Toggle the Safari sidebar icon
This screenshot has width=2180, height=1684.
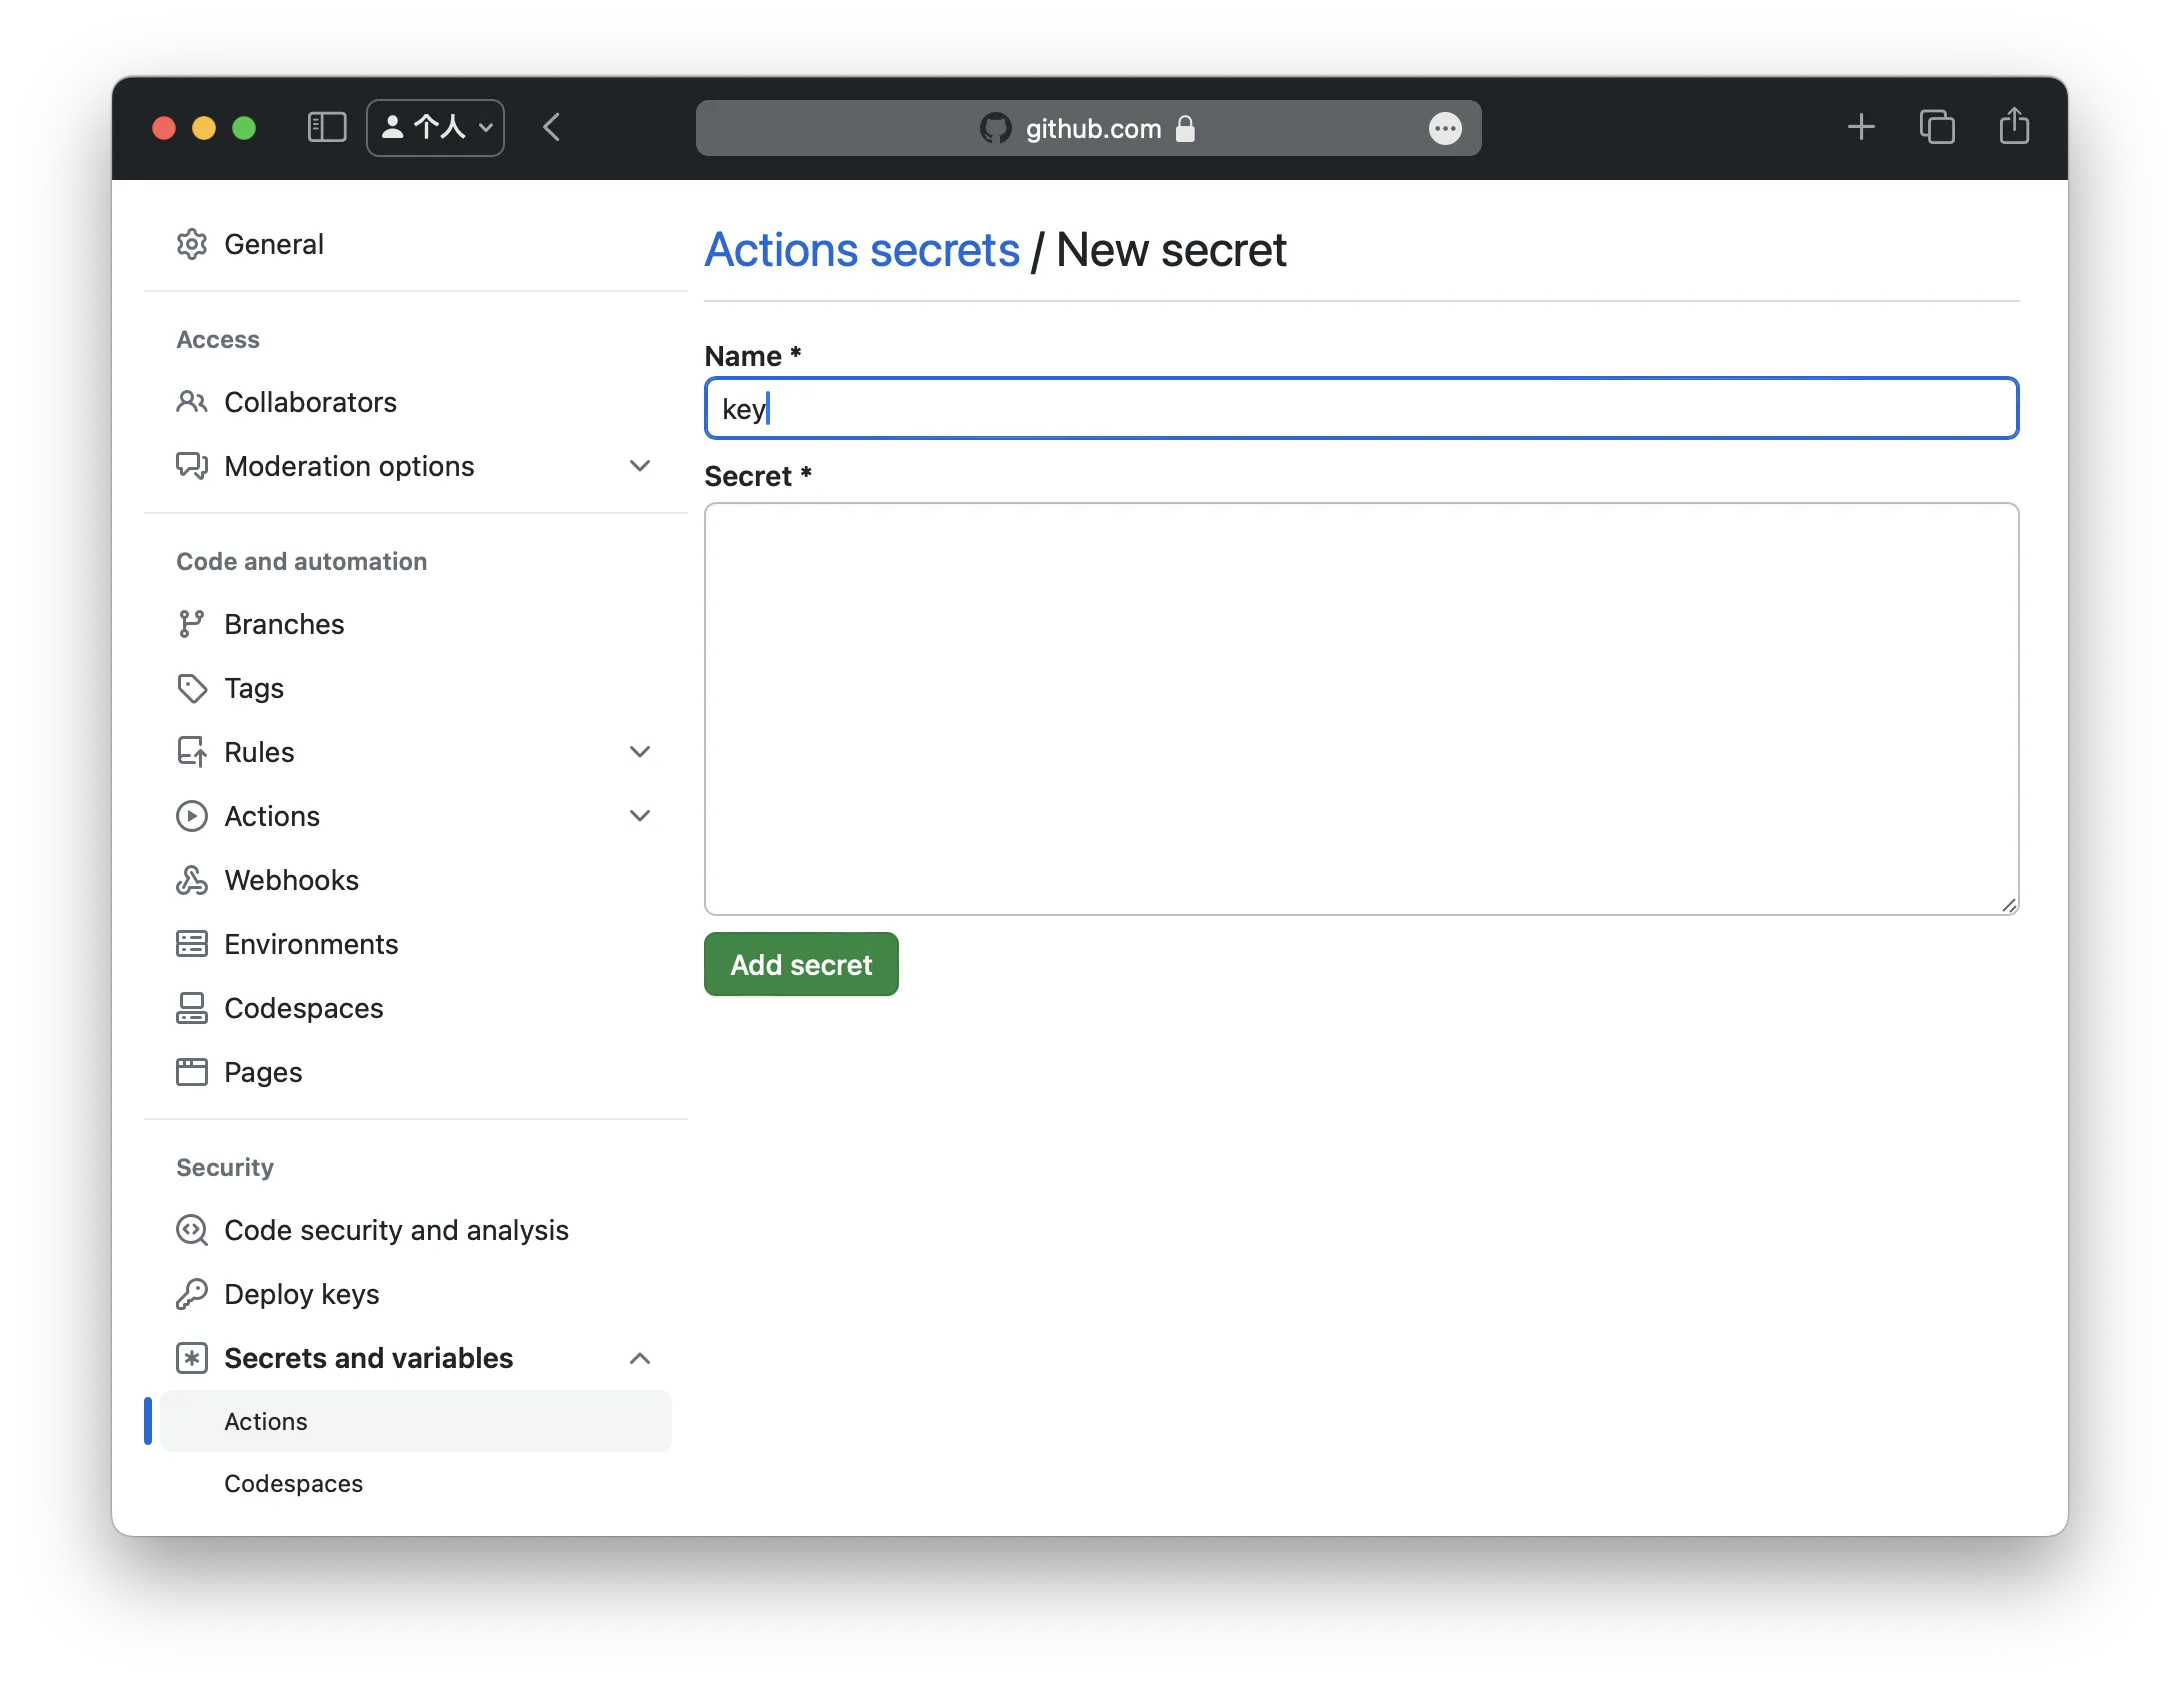(326, 127)
